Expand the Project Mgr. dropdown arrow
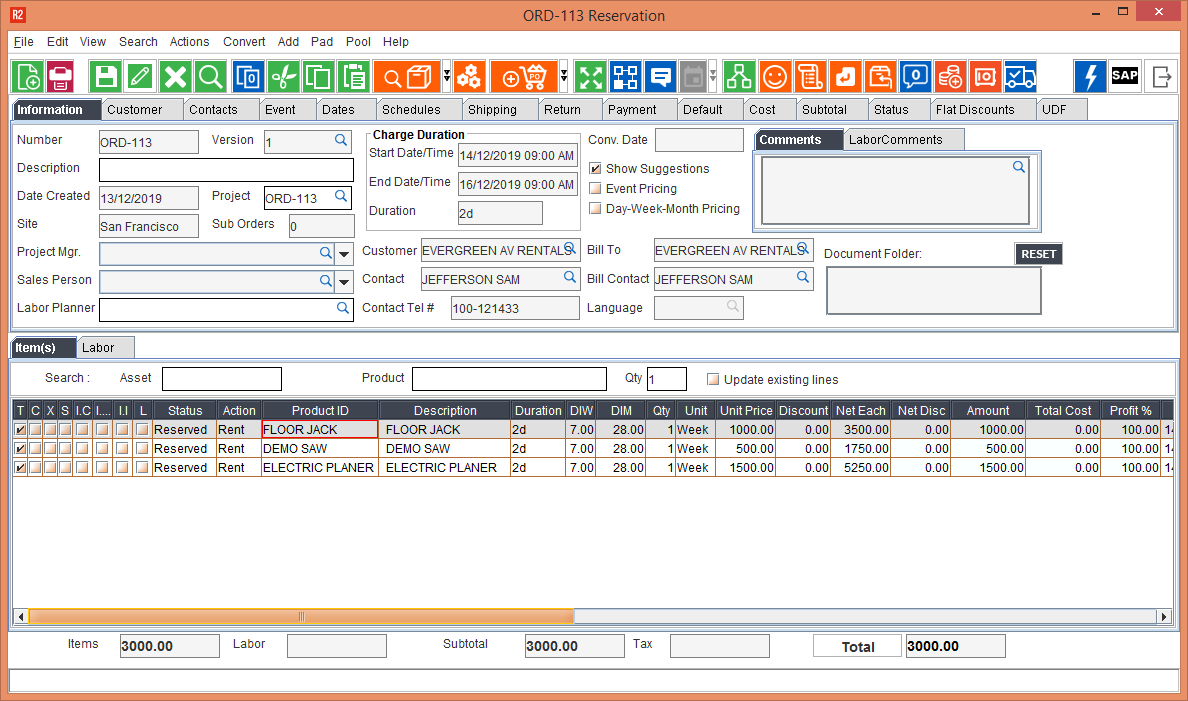This screenshot has height=701, width=1188. click(x=345, y=254)
